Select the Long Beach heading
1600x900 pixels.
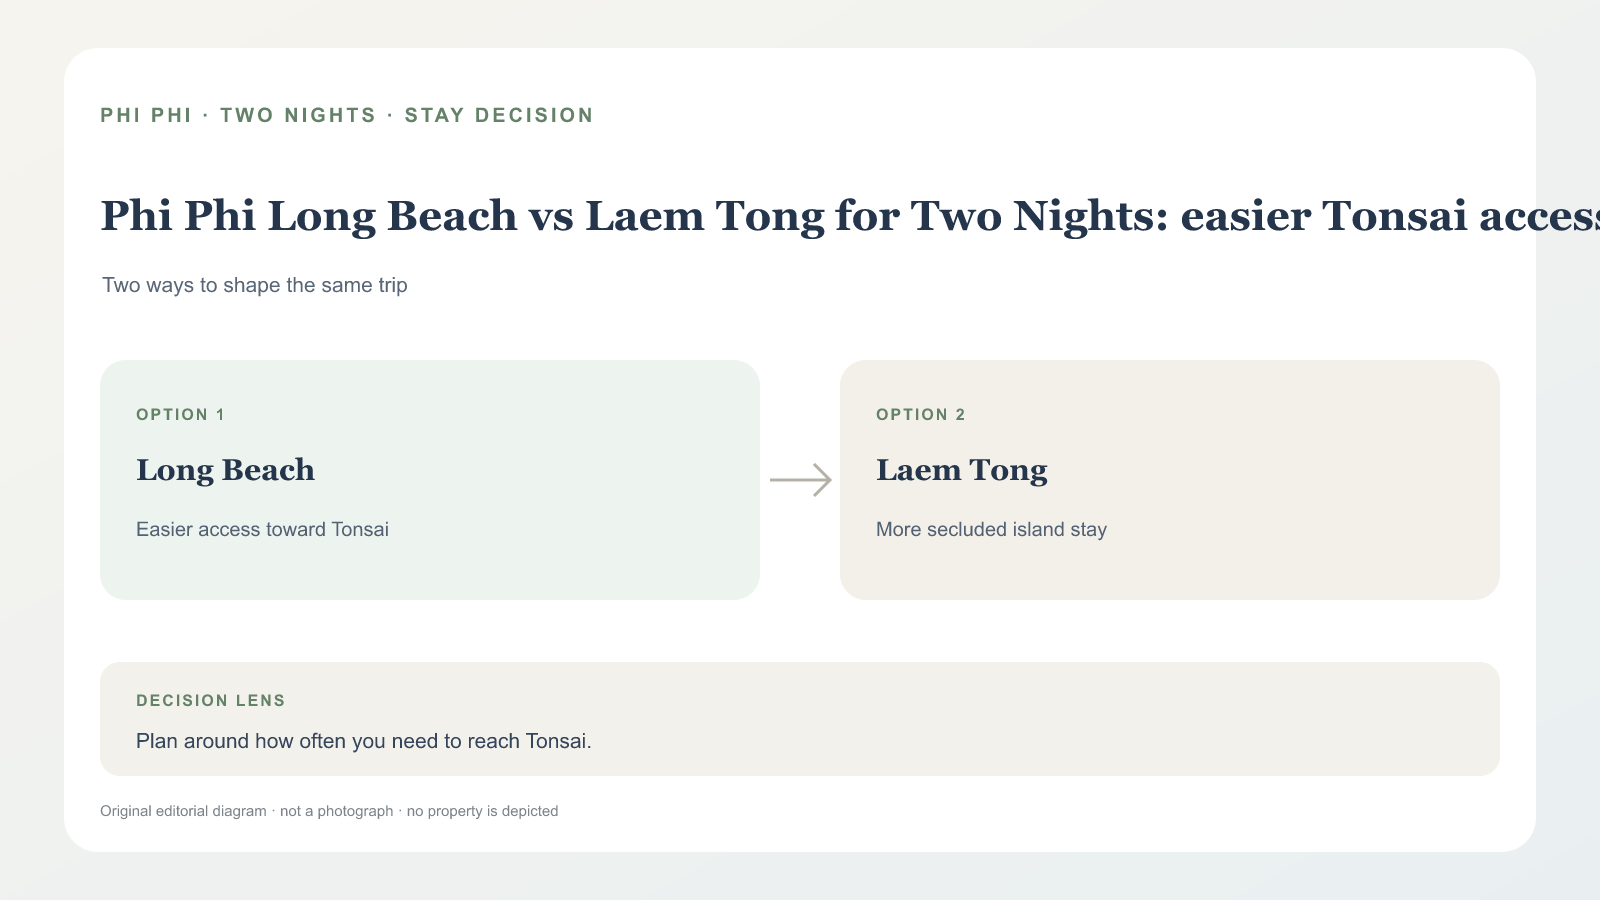point(225,470)
